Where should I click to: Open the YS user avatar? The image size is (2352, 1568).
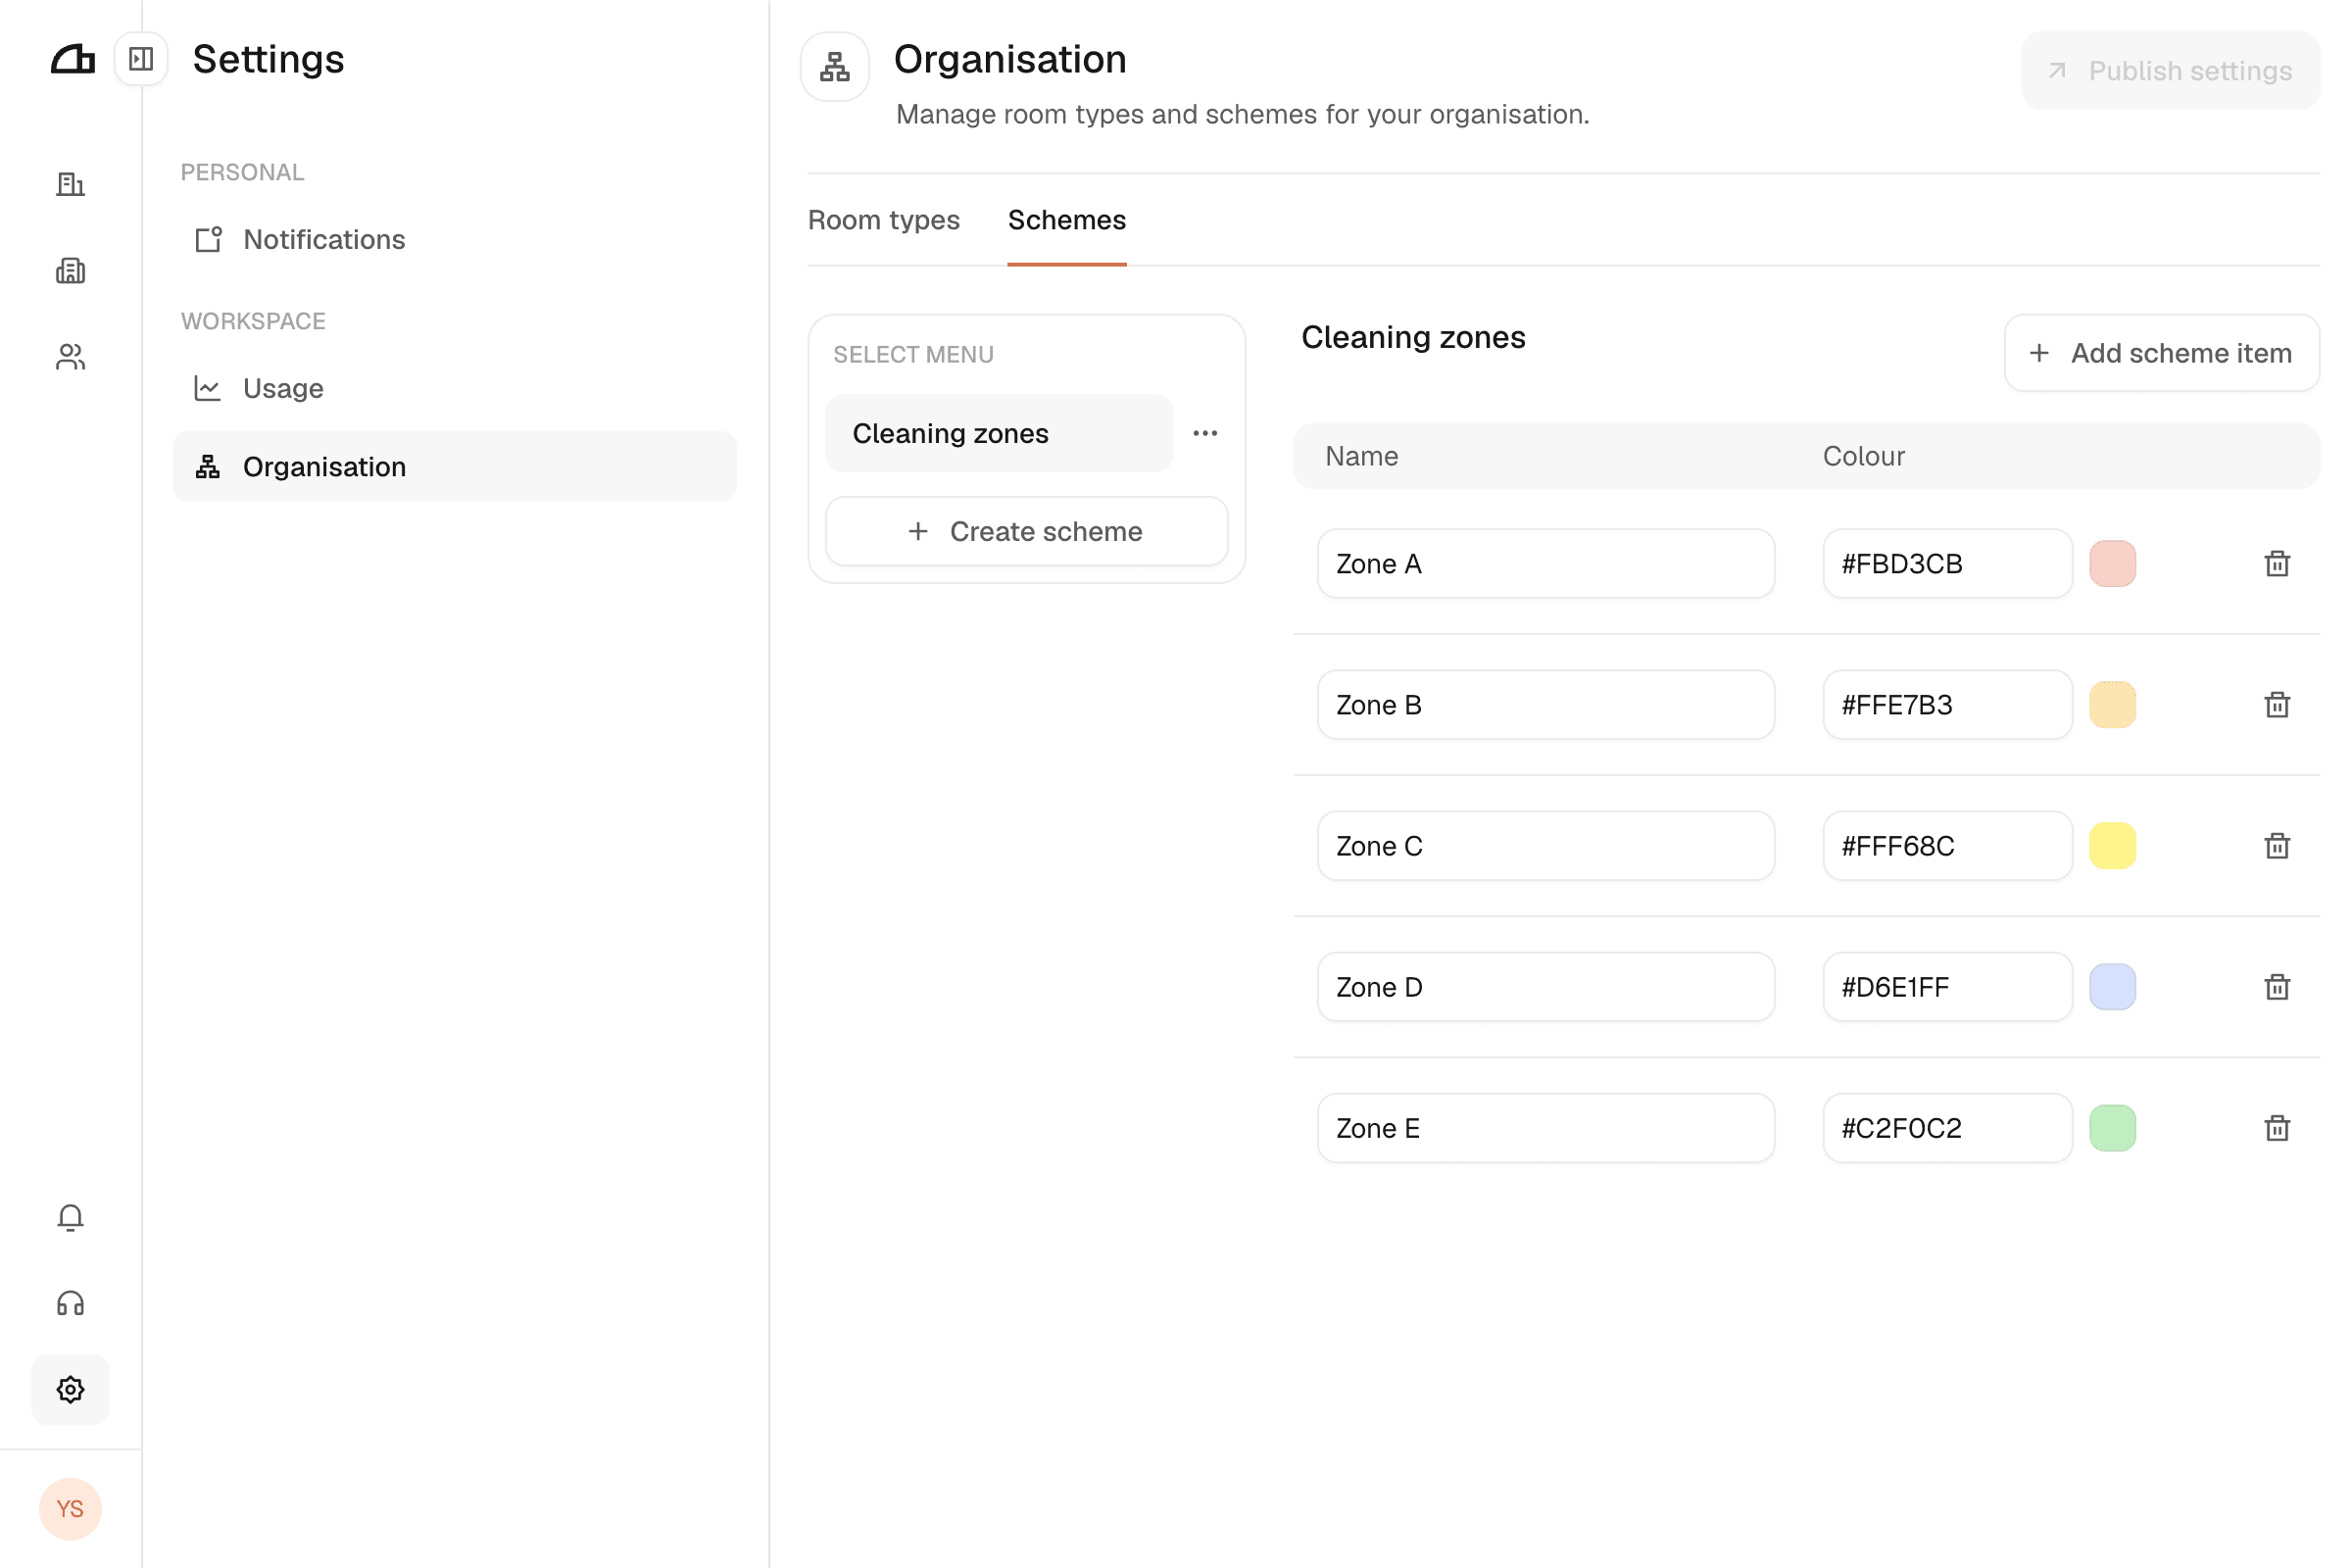(x=70, y=1508)
